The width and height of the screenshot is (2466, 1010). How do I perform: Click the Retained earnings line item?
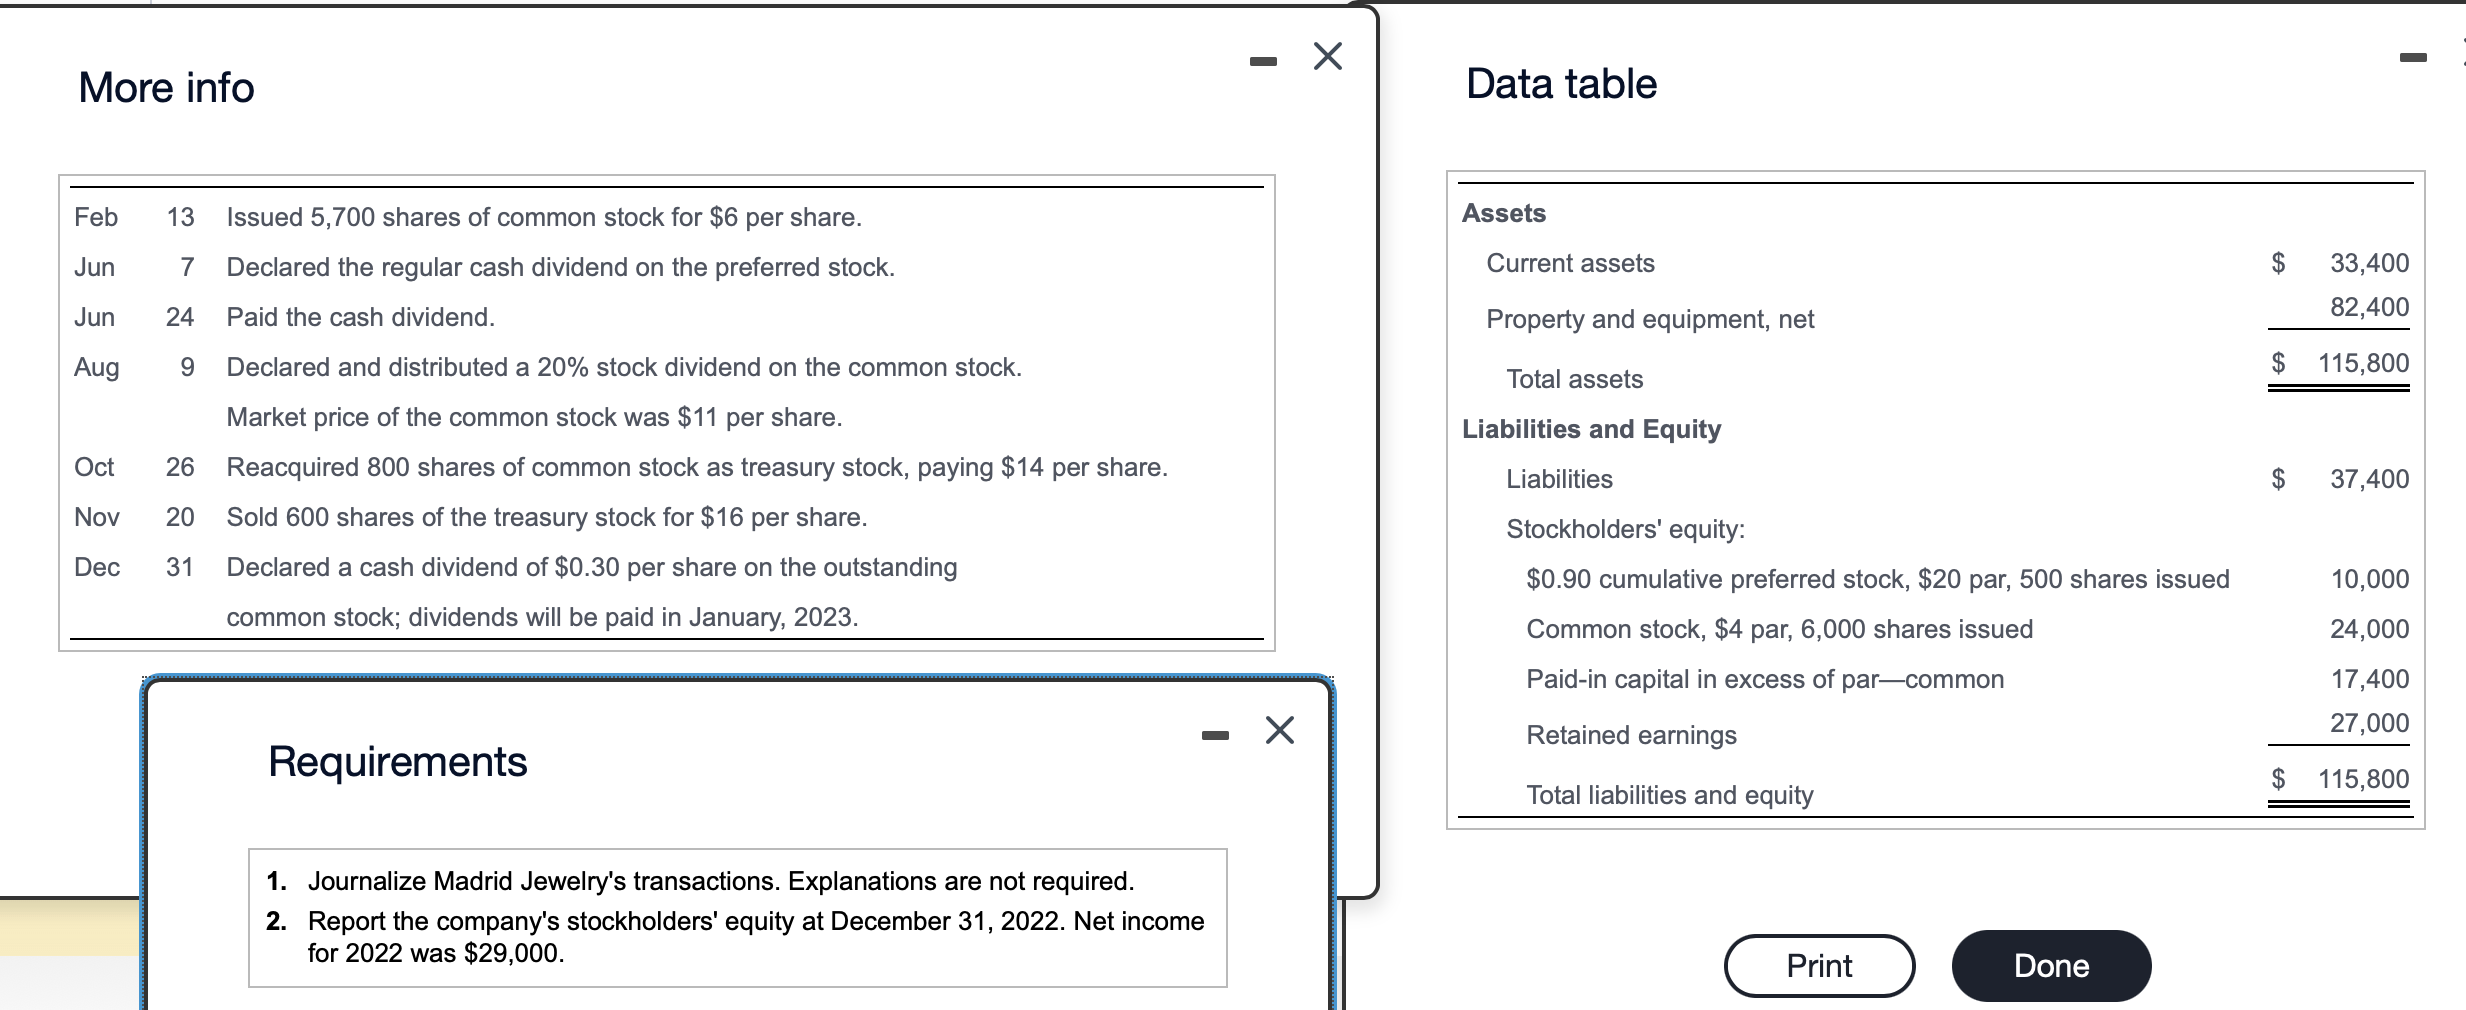coord(1630,735)
